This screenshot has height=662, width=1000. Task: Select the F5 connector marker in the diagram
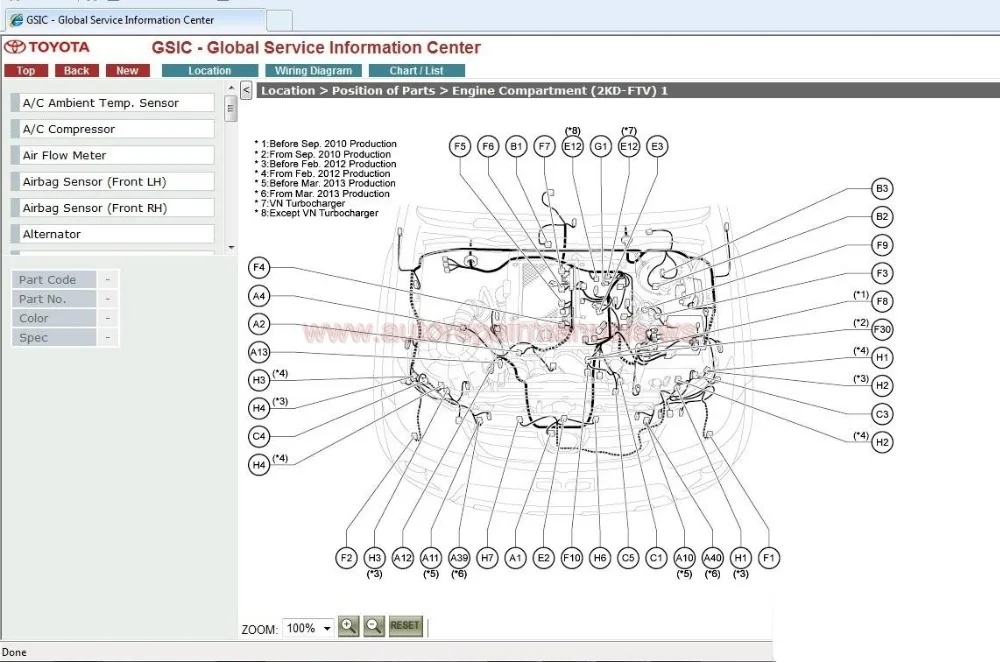460,146
